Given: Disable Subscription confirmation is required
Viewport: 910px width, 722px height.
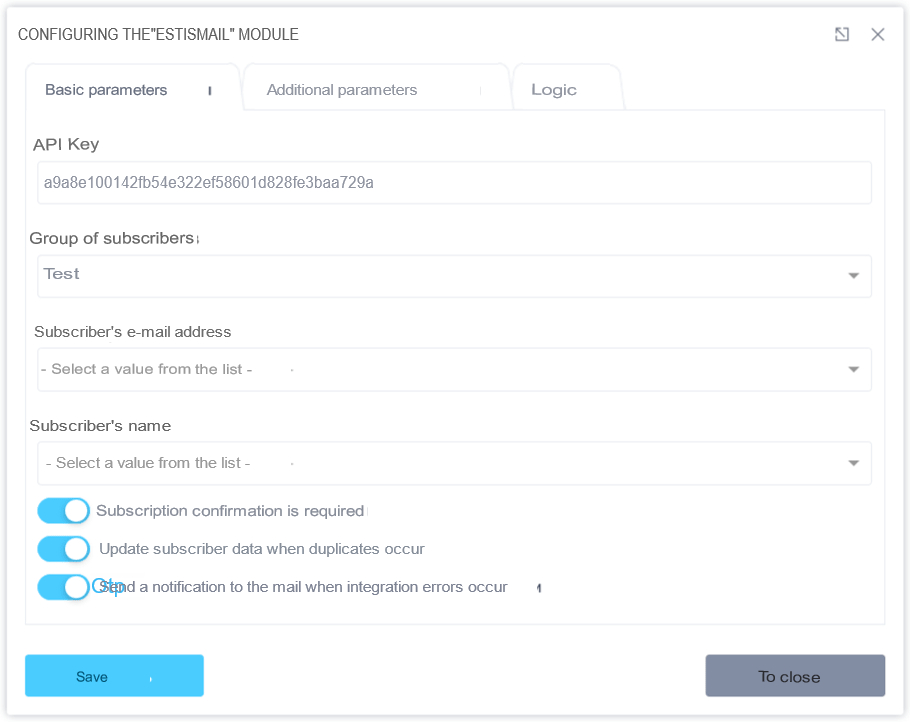Looking at the screenshot, I should click(x=63, y=511).
